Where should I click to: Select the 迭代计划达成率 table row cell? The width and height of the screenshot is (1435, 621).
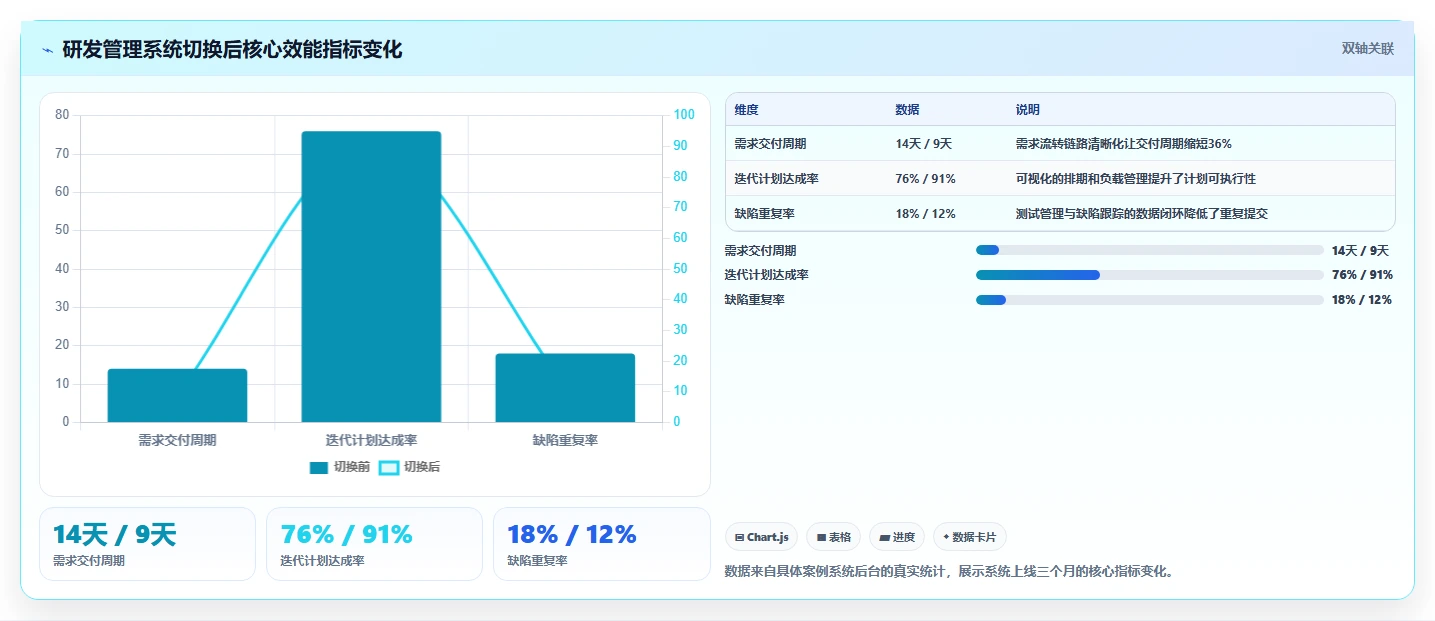coord(776,179)
